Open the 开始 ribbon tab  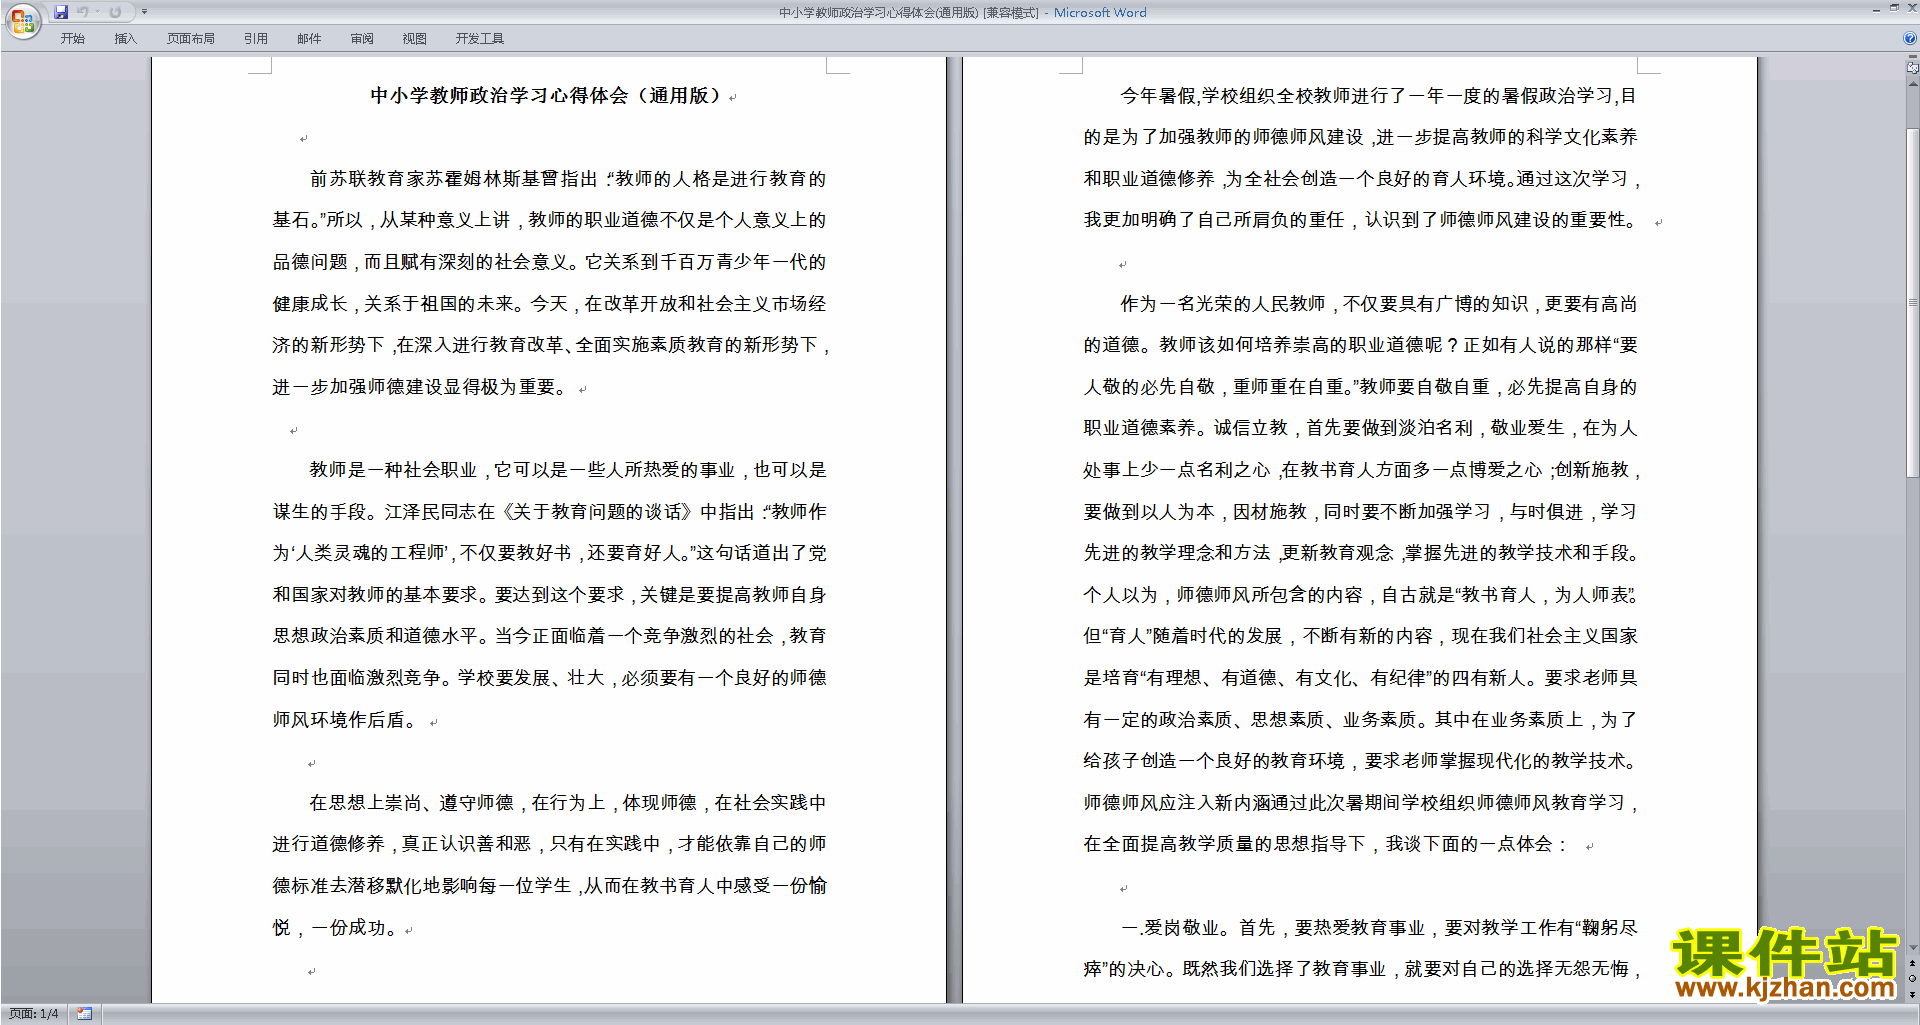(72, 39)
